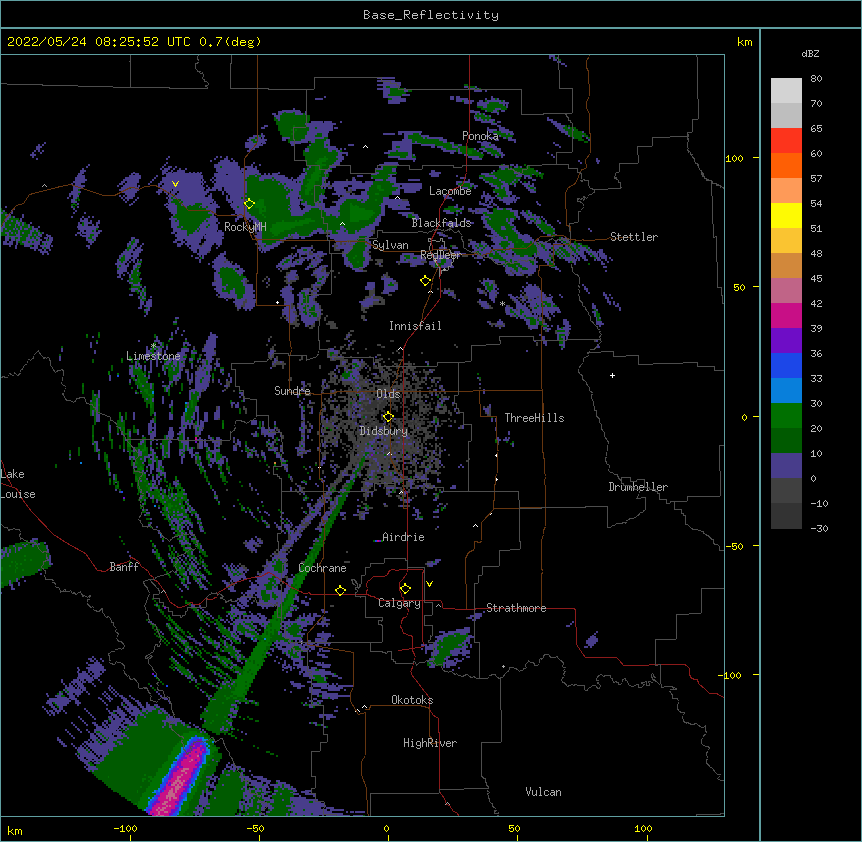Click the white asterisk marker east of RedDeer
Screen dimensions: 862x842
pos(502,303)
